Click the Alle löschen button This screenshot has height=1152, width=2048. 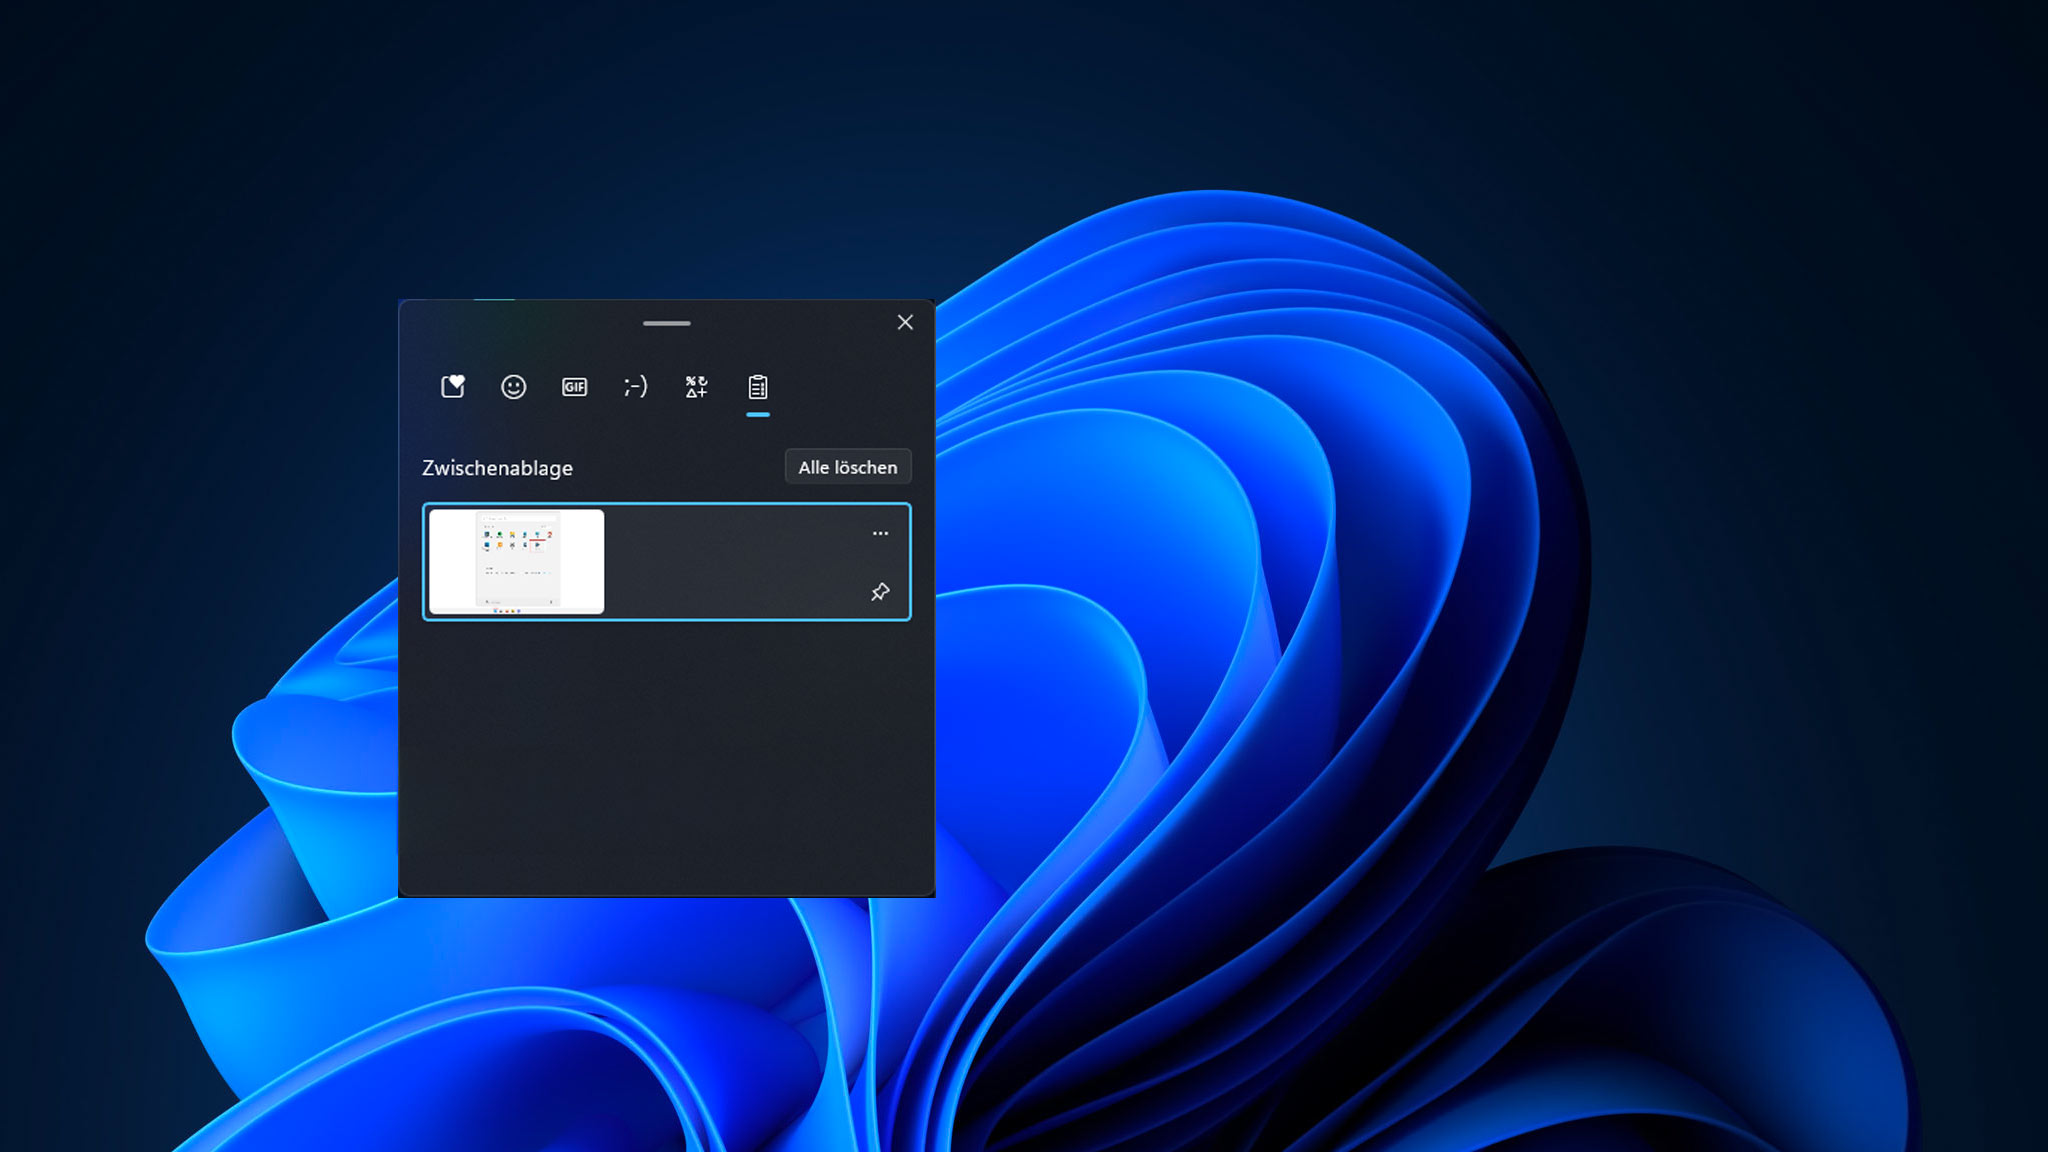click(847, 467)
